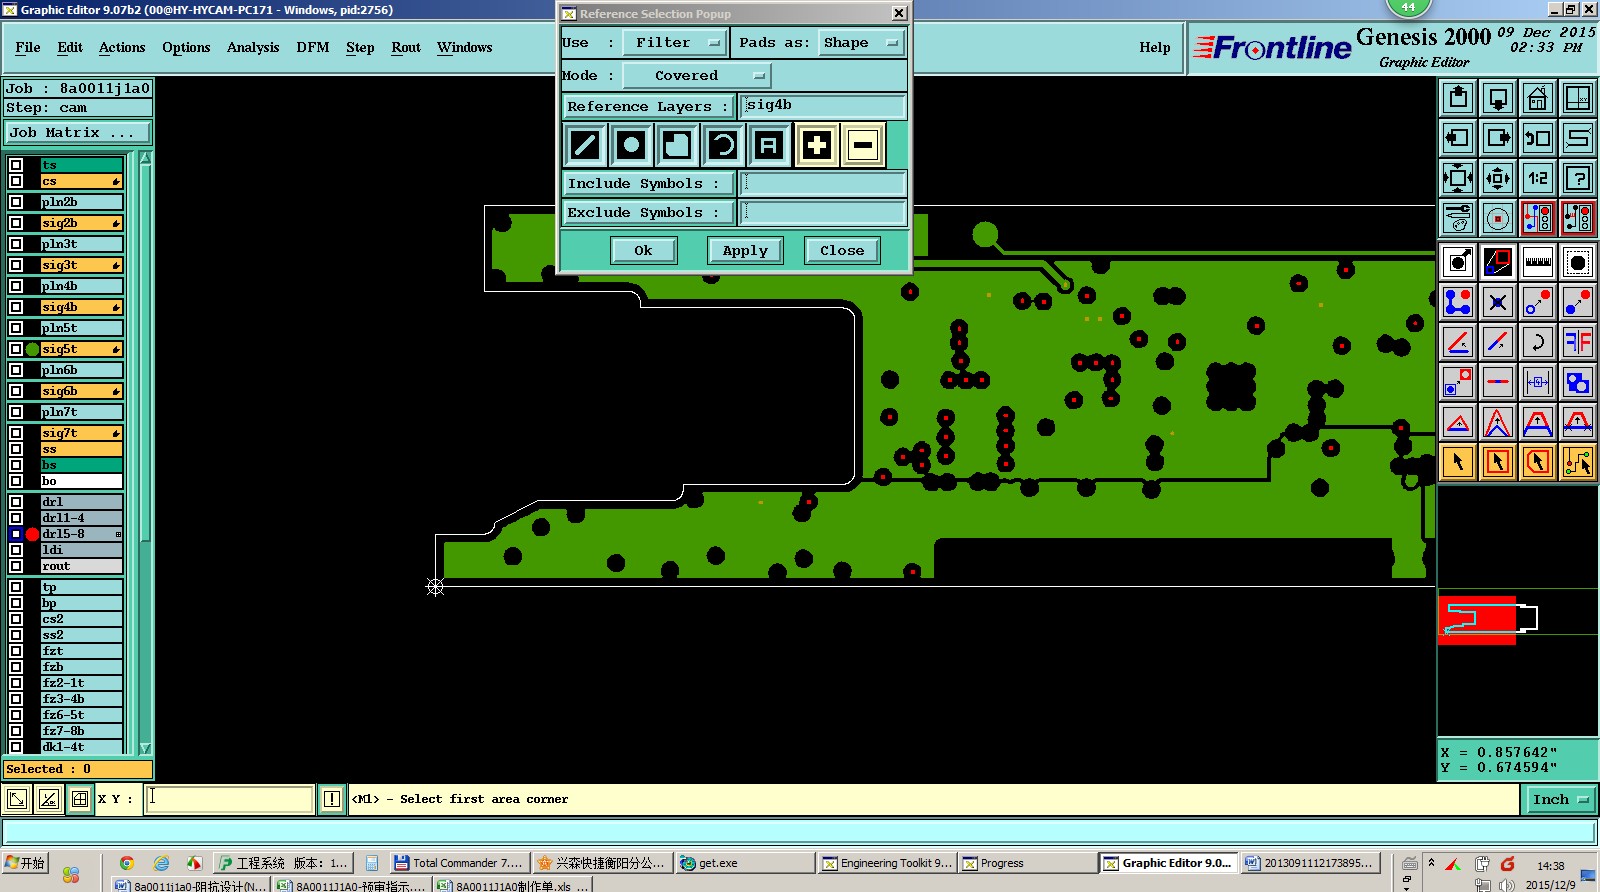Open the Use Filter dropdown

(x=674, y=43)
